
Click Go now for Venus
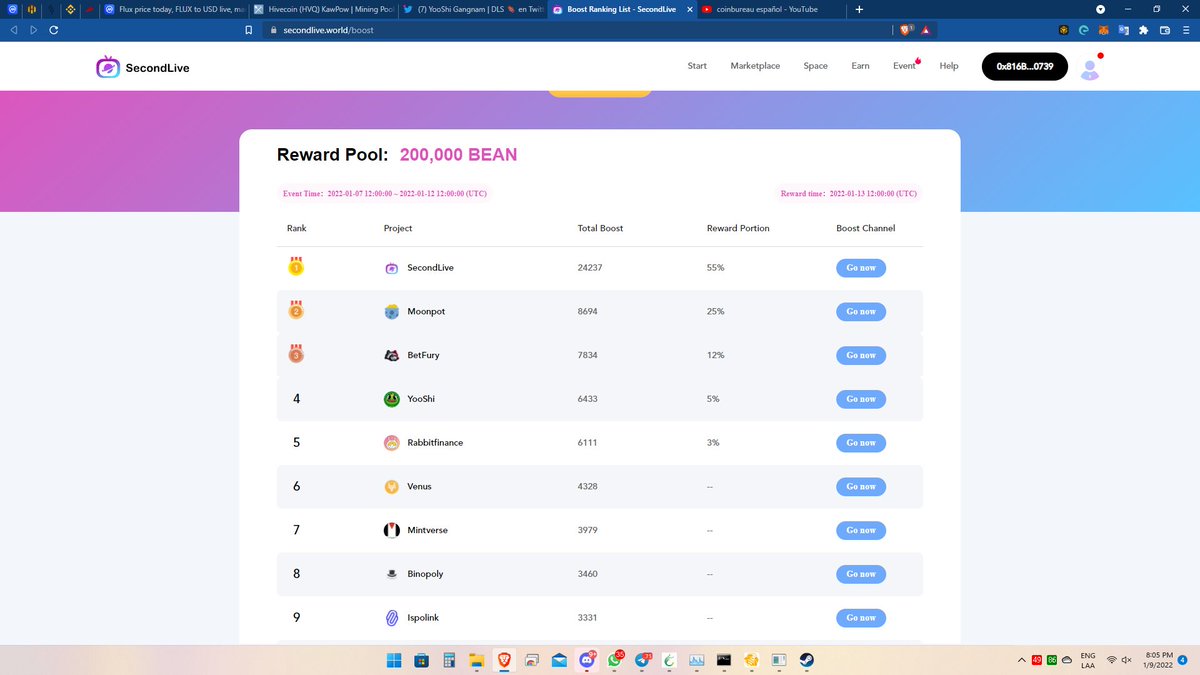pyautogui.click(x=861, y=486)
